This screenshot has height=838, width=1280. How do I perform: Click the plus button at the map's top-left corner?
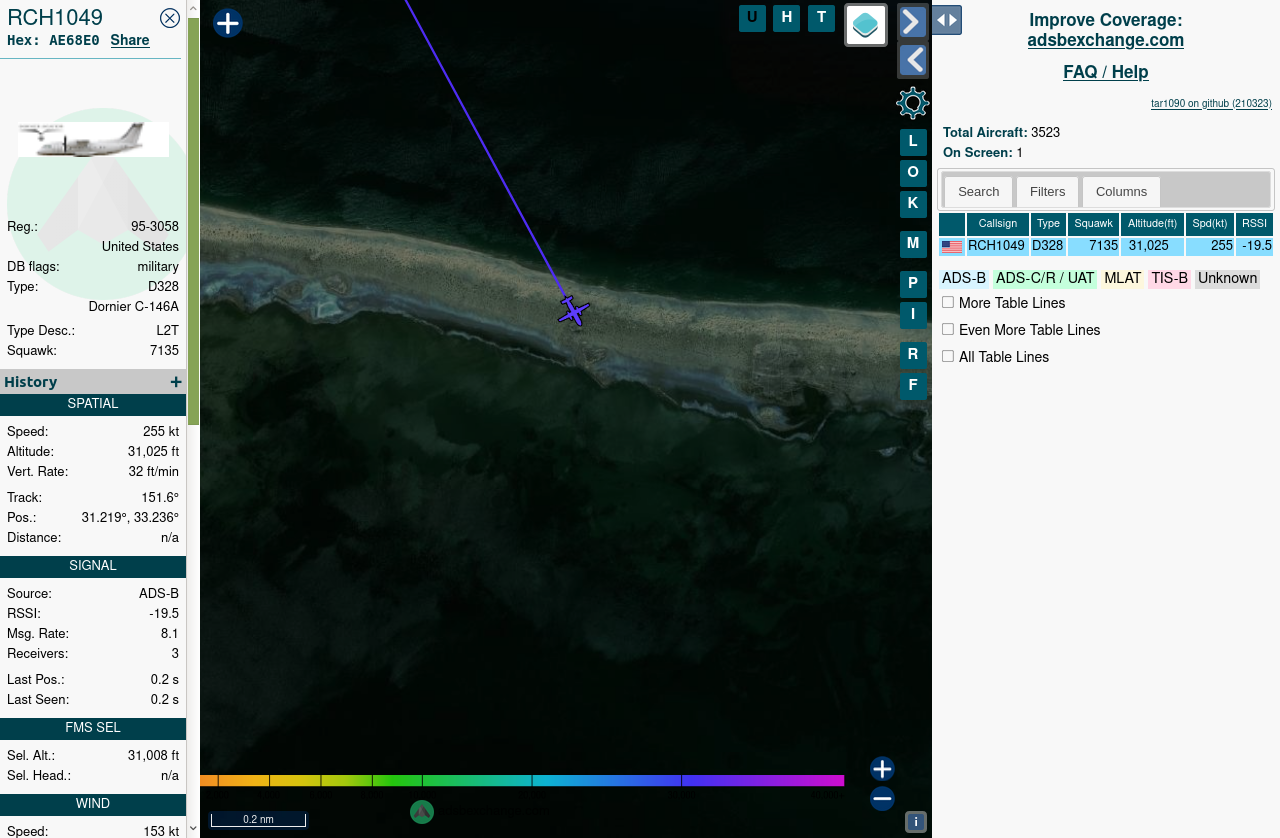[x=228, y=23]
